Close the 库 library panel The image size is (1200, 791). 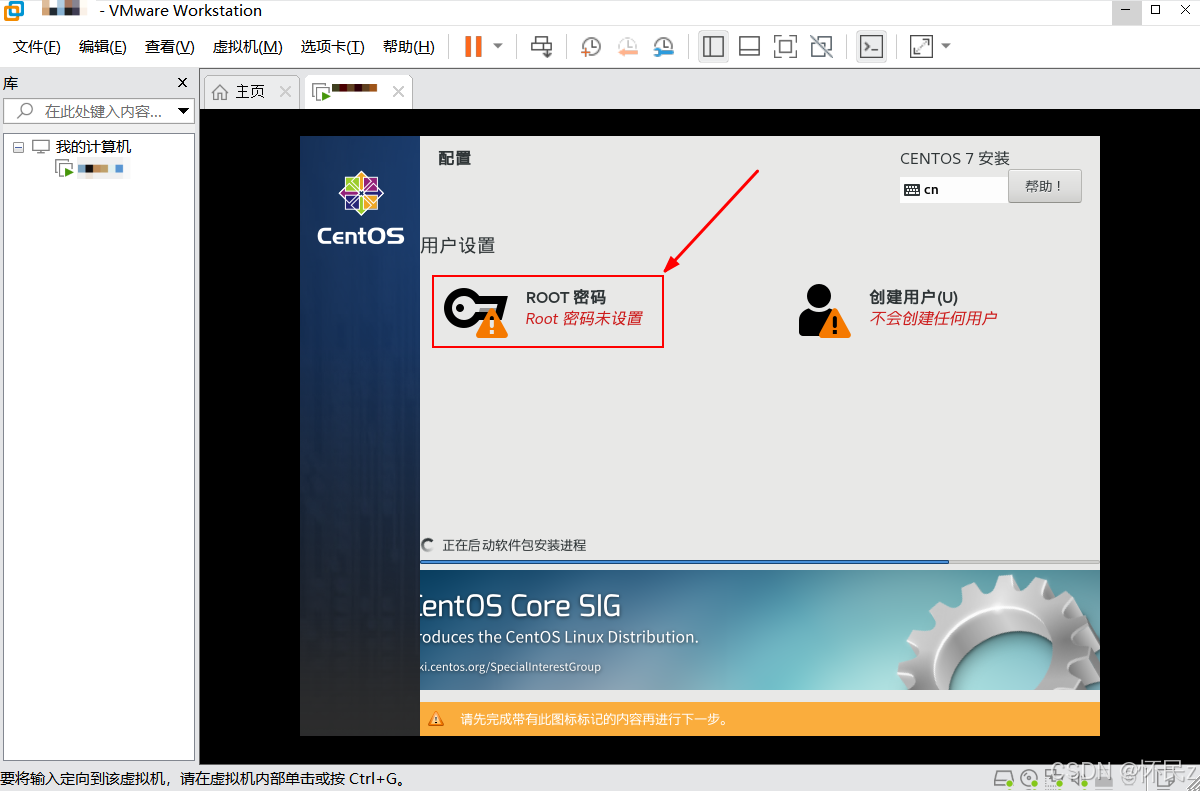182,83
